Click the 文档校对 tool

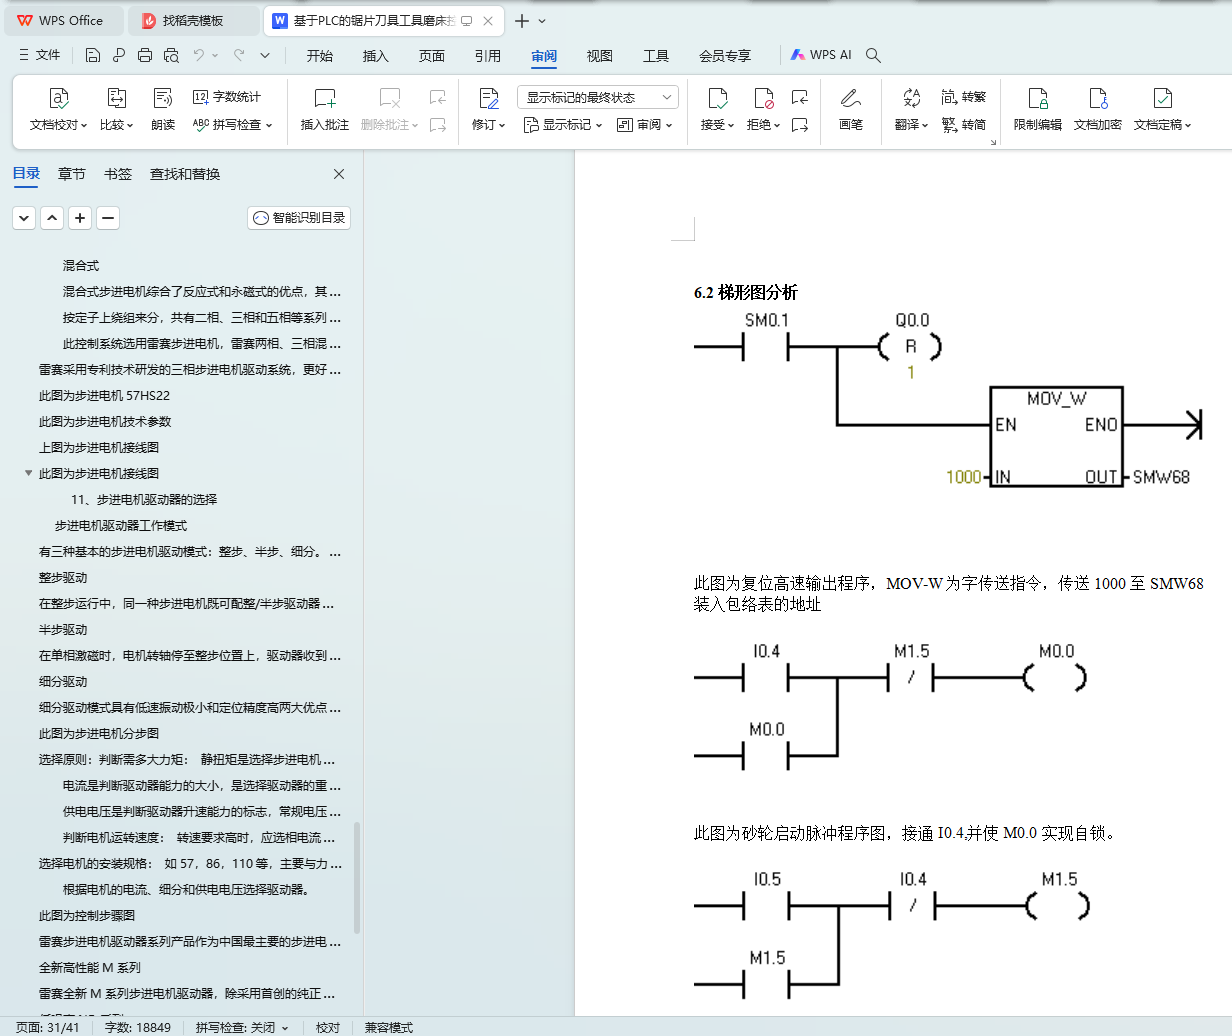(x=58, y=110)
